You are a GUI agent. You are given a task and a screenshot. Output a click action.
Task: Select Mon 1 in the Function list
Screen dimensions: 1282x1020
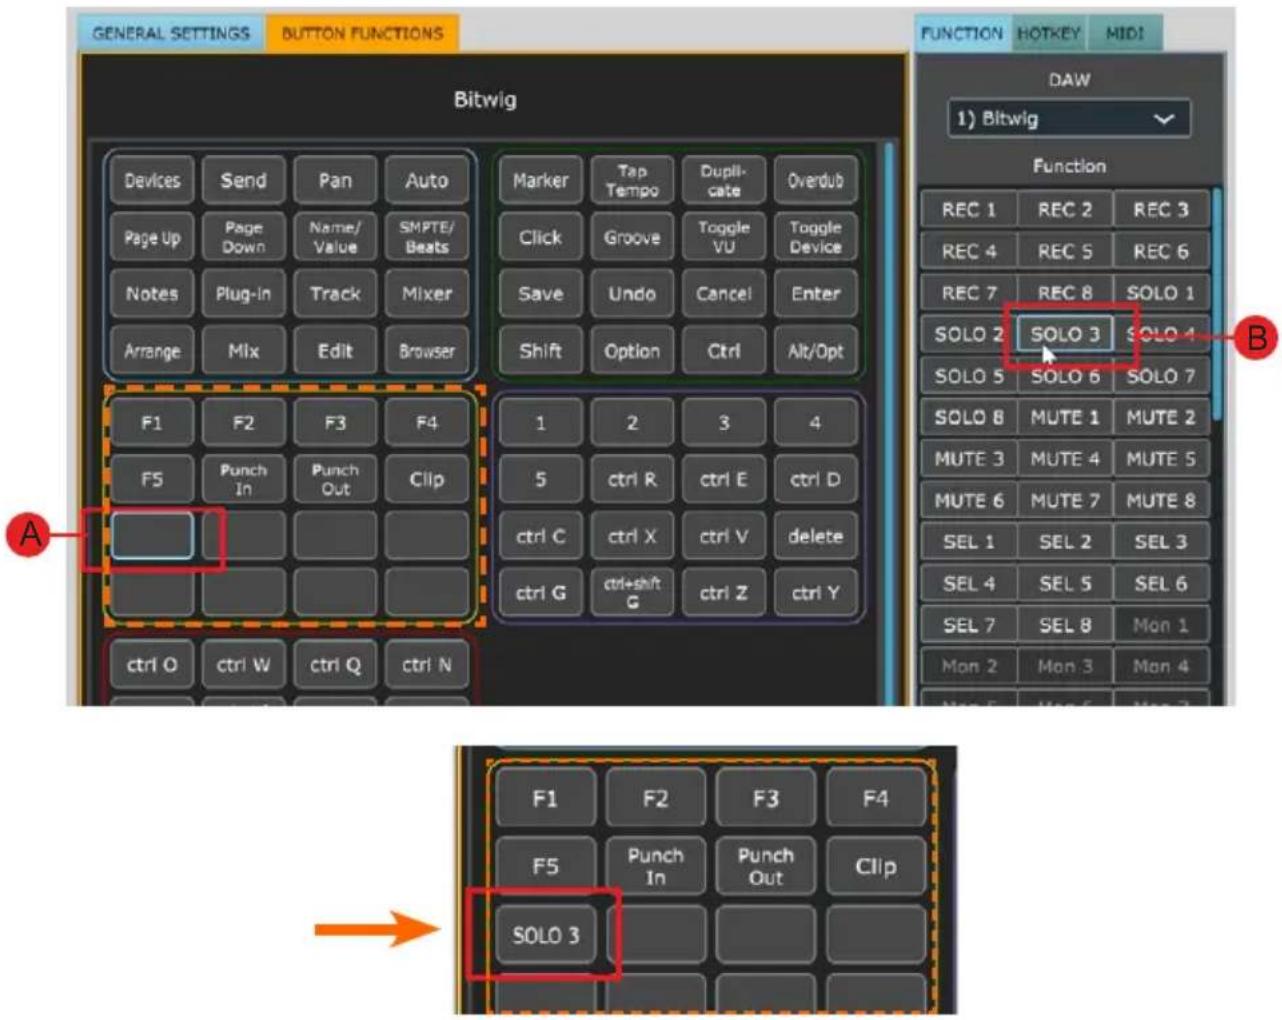(1161, 625)
